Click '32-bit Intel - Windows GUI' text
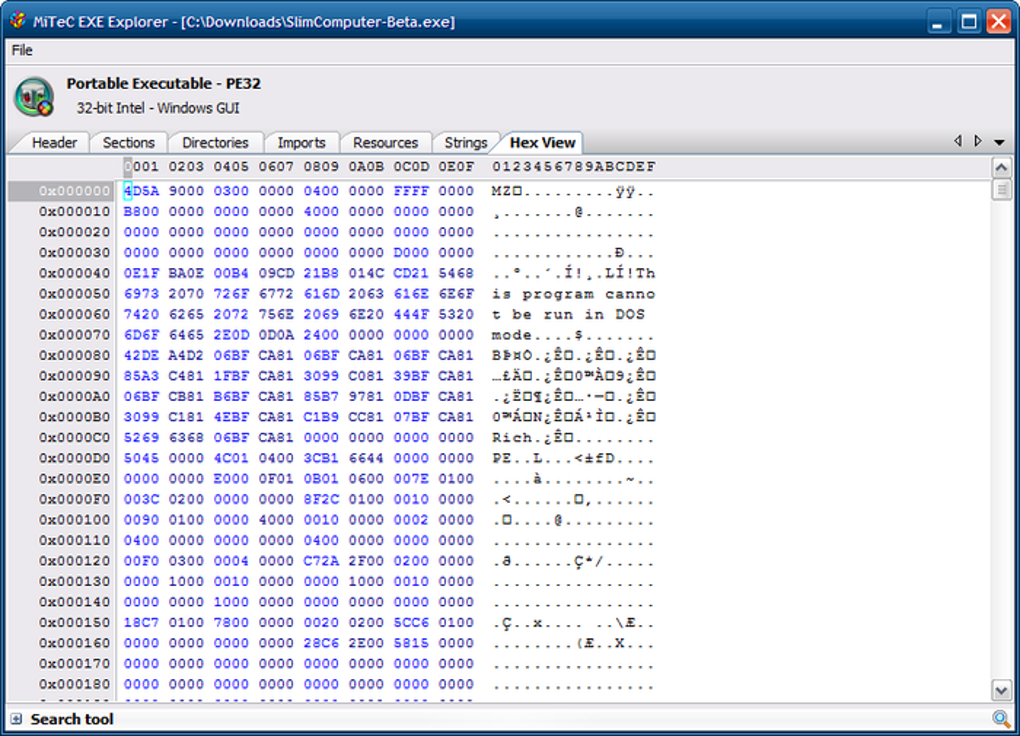1020x736 pixels. point(158,108)
